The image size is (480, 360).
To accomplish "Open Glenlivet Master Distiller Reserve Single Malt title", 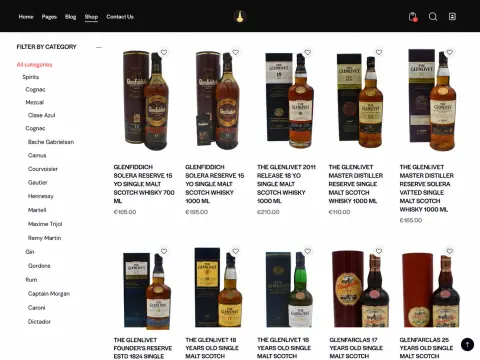I will [356, 184].
